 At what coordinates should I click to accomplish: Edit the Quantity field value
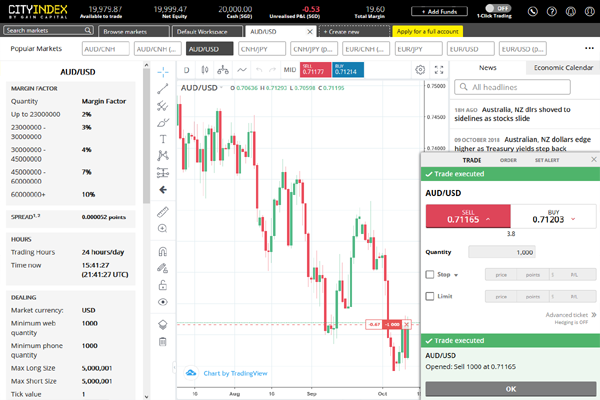pos(502,252)
